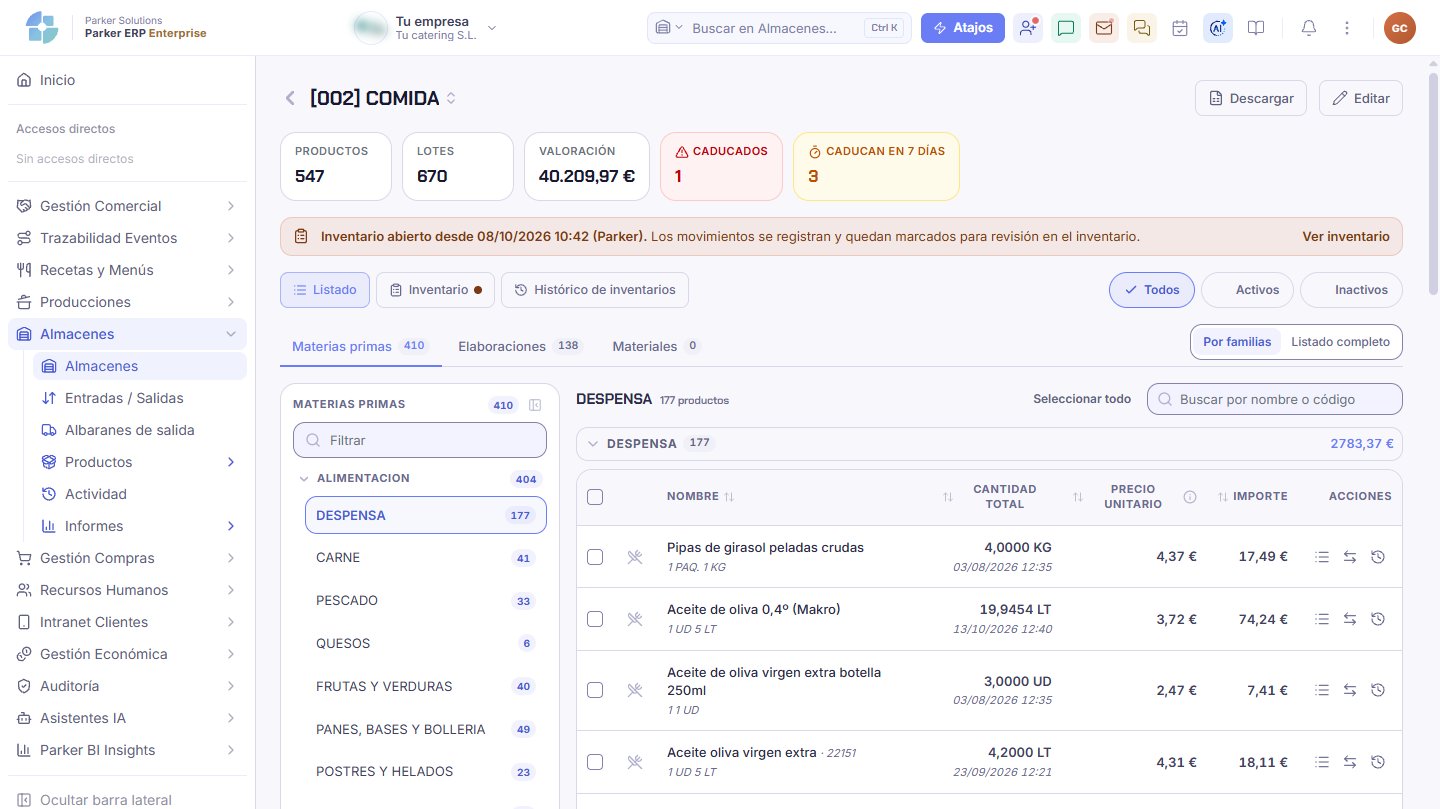
Task: Click the Descargar button
Action: tap(1251, 98)
